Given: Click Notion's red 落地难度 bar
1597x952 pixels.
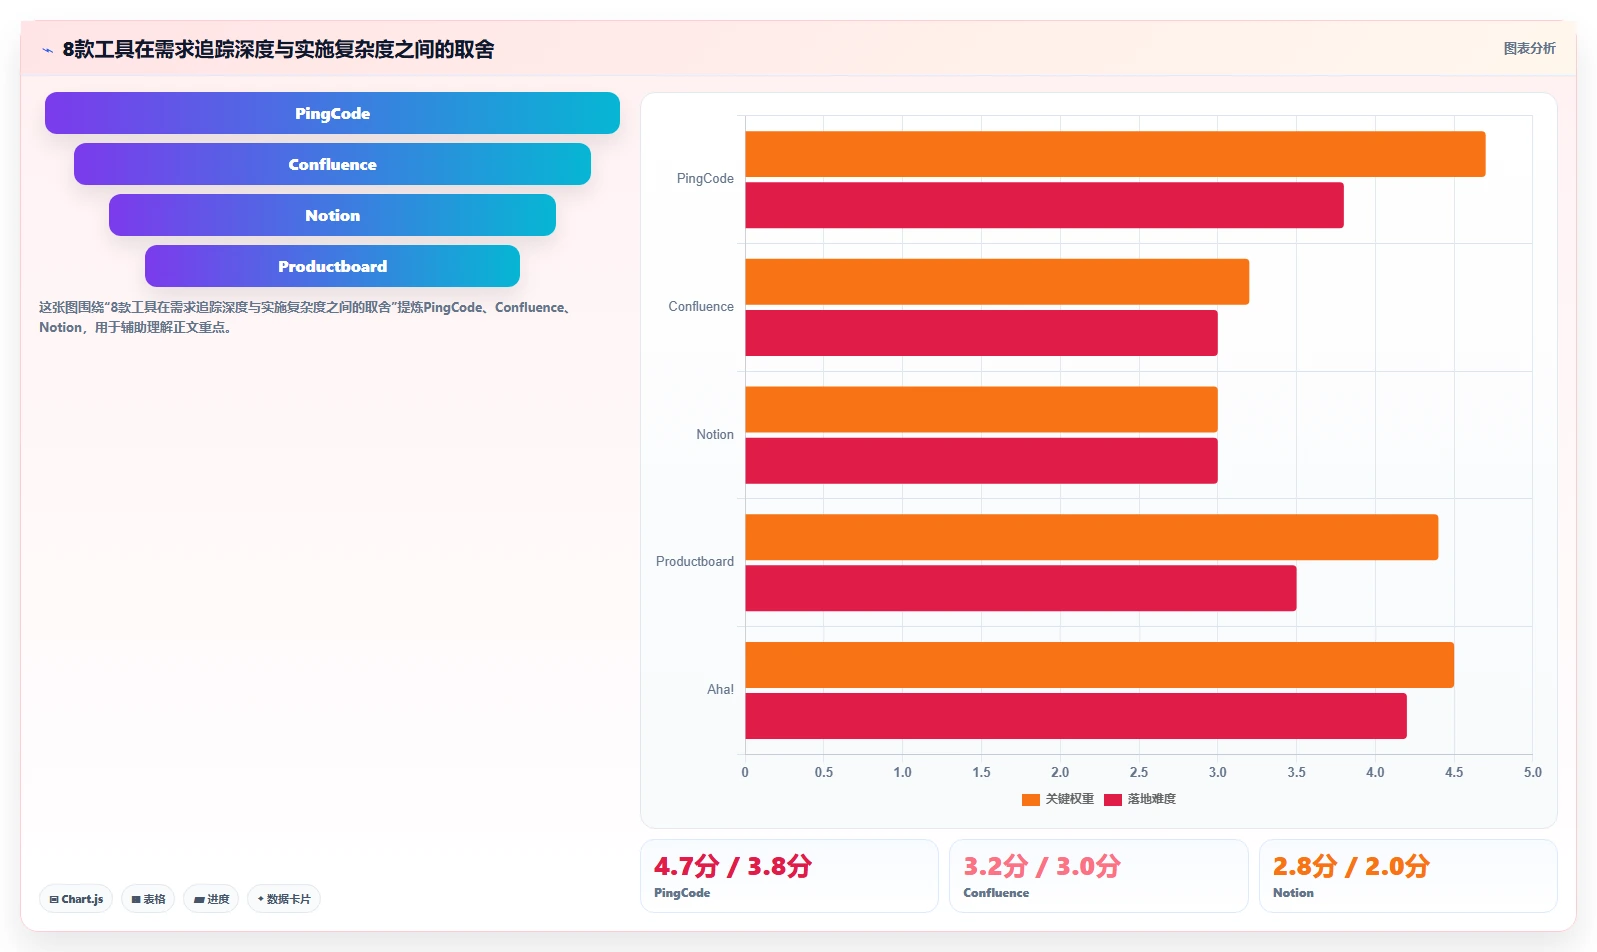Looking at the screenshot, I should [x=981, y=461].
